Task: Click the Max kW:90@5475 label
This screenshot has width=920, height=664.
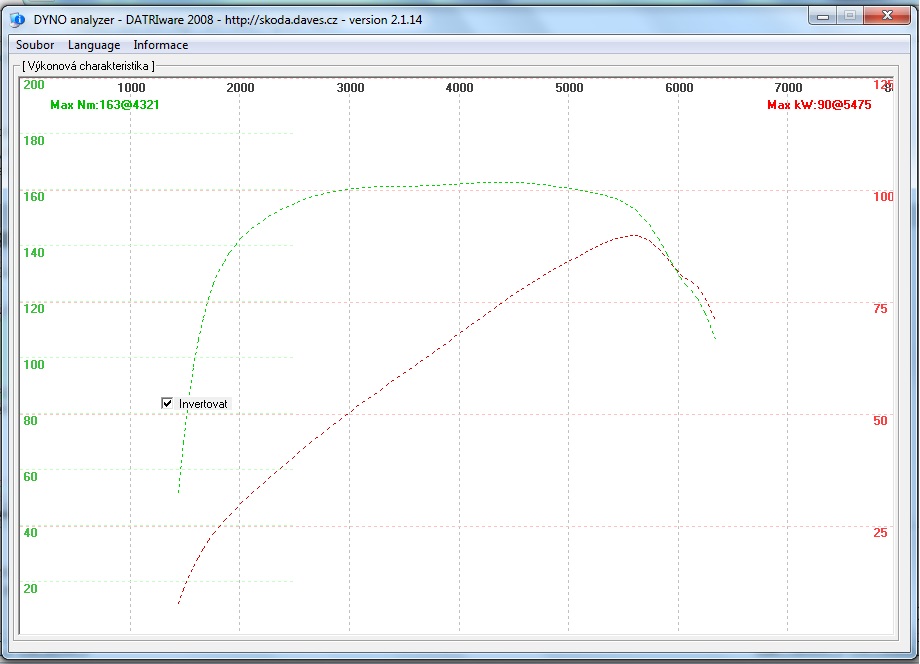Action: pyautogui.click(x=819, y=105)
